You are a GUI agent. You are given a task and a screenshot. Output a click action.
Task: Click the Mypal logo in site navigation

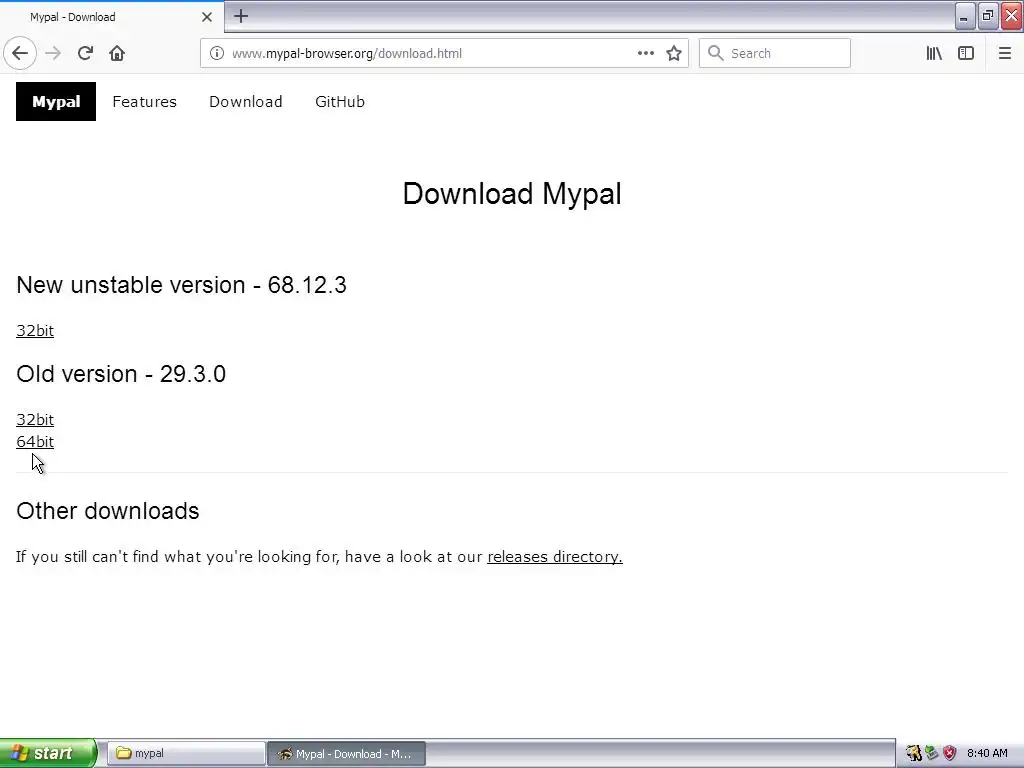[56, 101]
